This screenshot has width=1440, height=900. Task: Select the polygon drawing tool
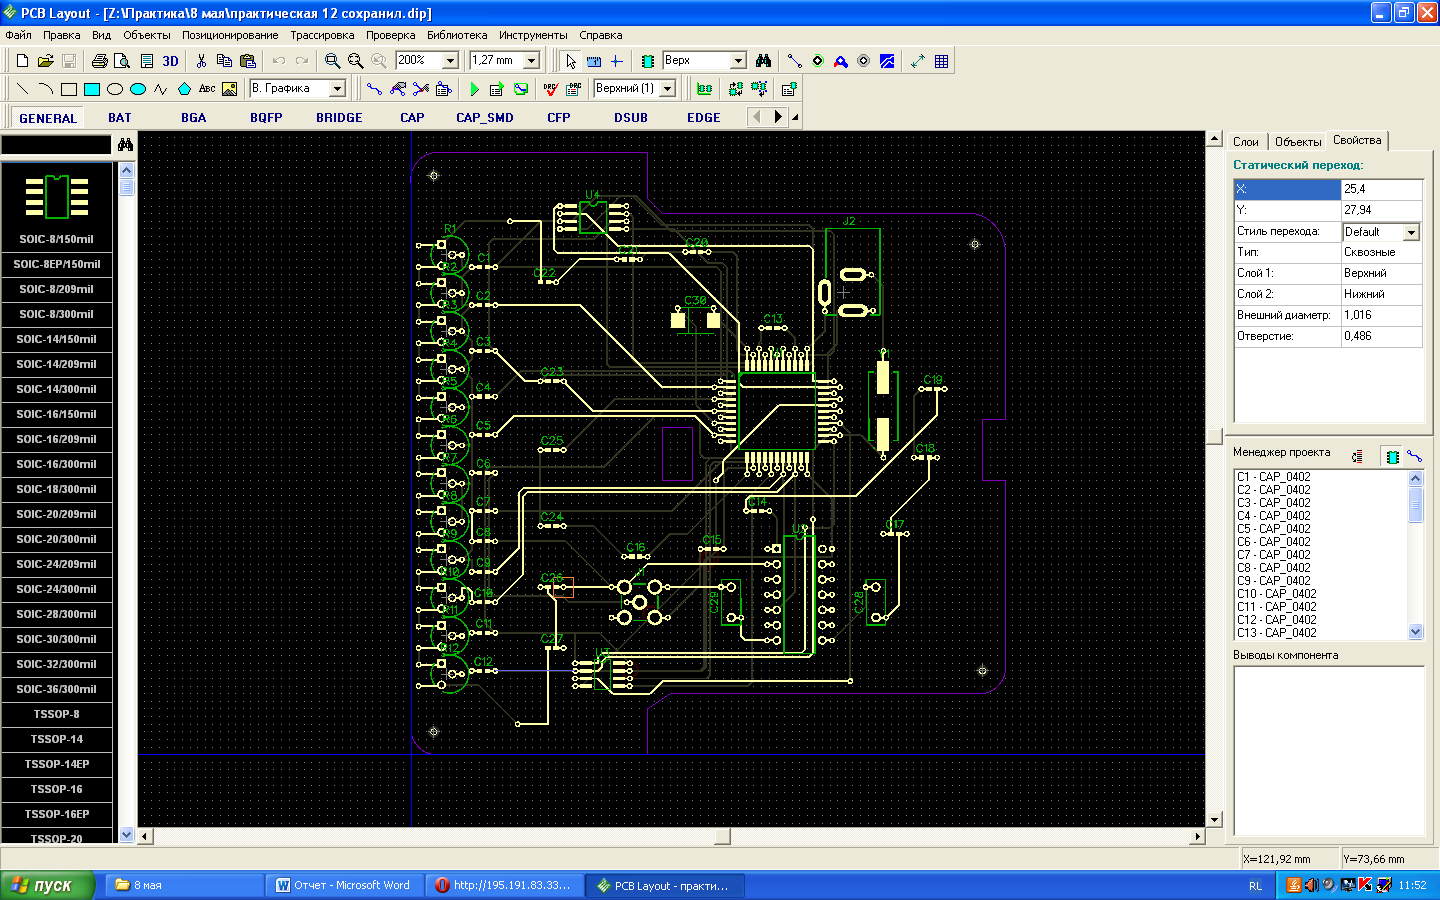pyautogui.click(x=184, y=89)
